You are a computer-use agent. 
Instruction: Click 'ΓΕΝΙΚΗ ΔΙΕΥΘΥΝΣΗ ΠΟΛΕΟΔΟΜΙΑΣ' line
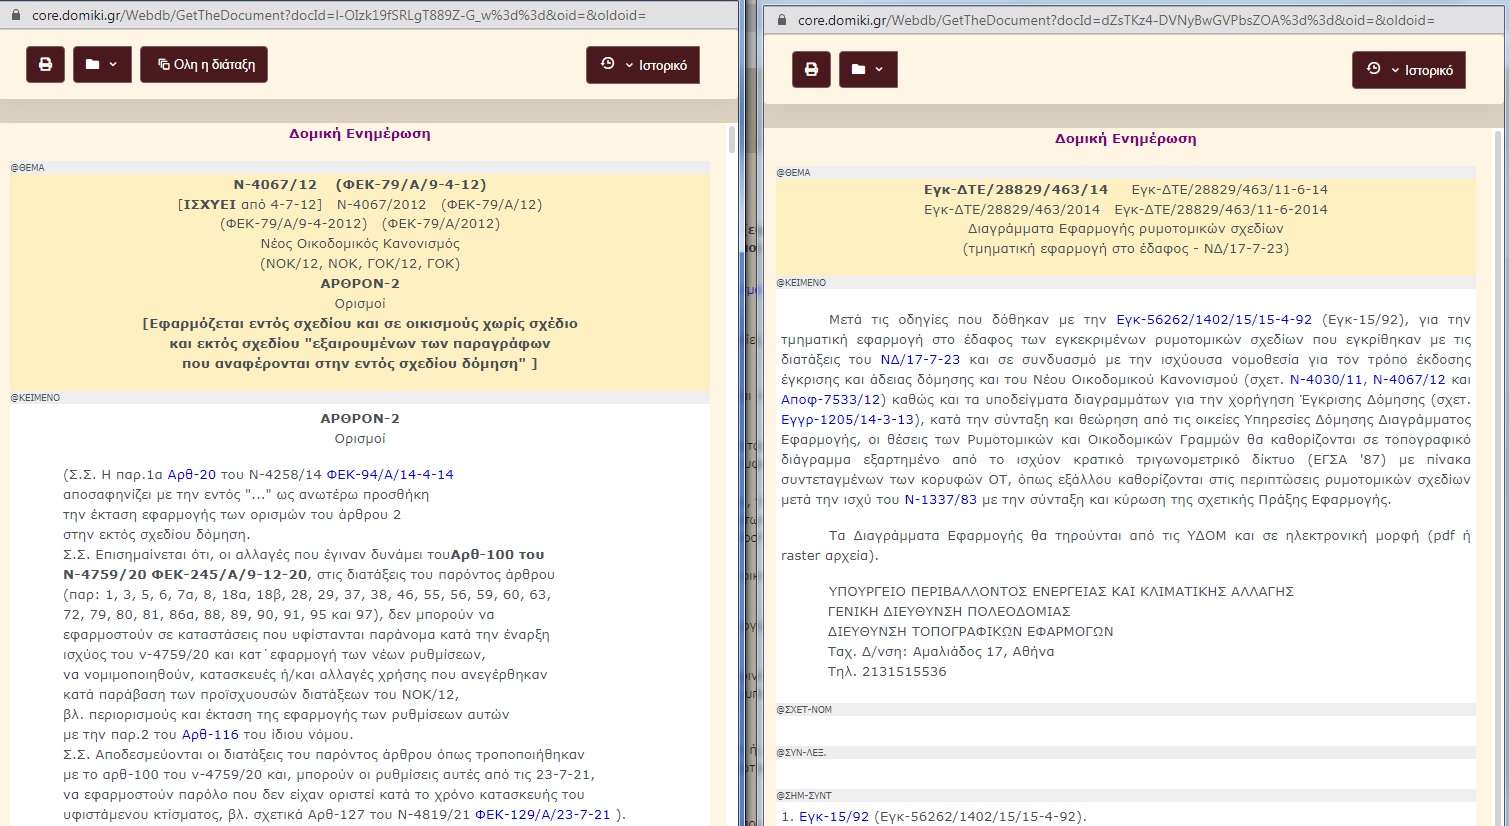click(x=950, y=612)
